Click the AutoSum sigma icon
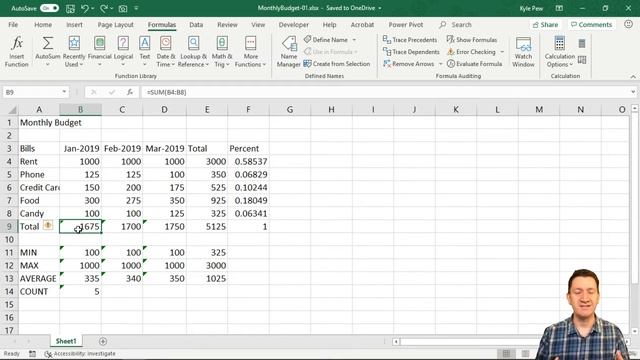Screen dimensions: 640x360 click(48, 43)
